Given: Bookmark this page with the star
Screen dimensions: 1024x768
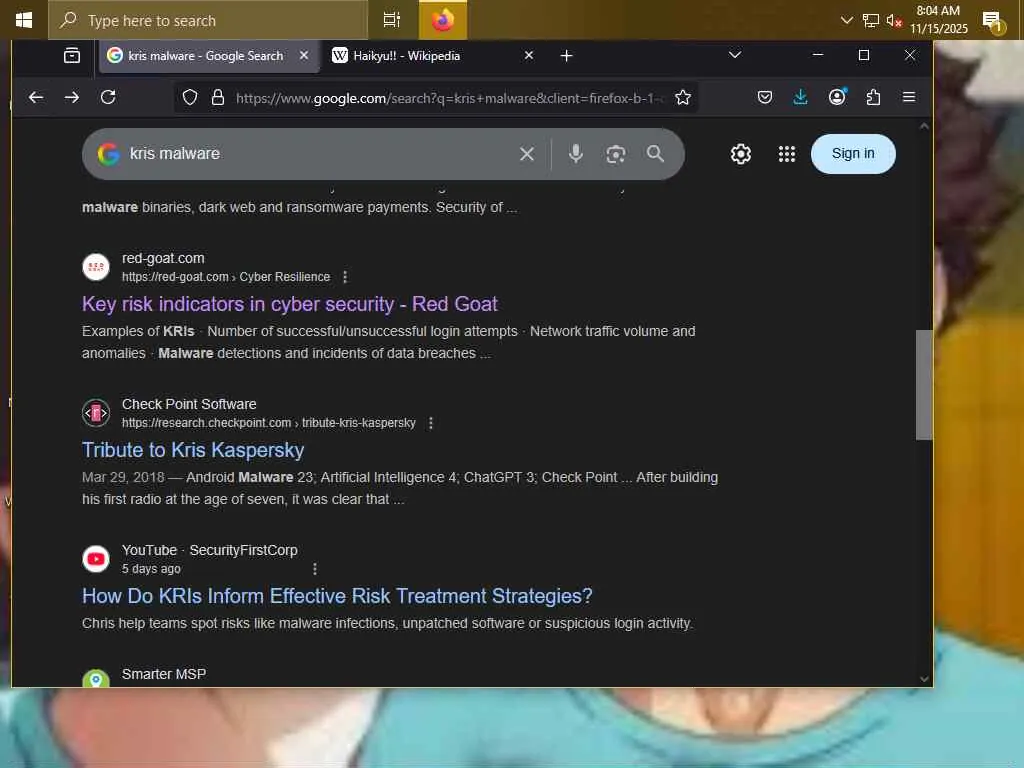Looking at the screenshot, I should pos(683,98).
